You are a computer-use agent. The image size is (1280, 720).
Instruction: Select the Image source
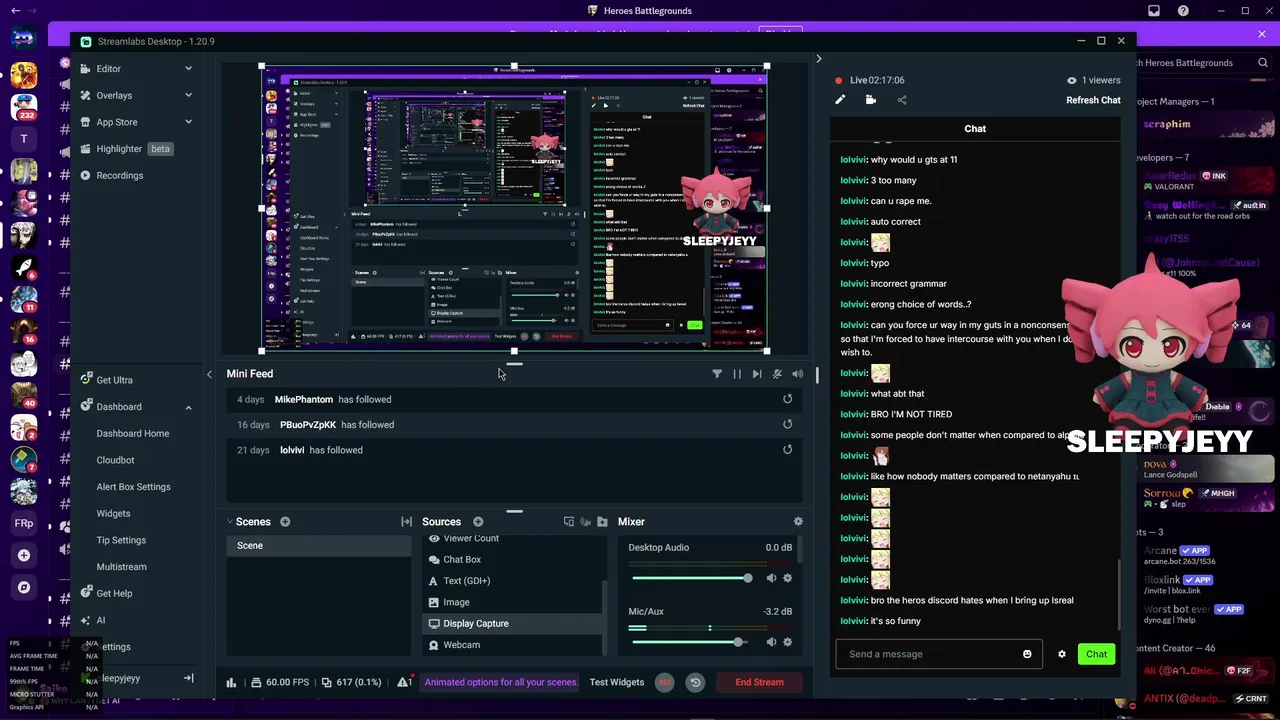[x=511, y=602]
